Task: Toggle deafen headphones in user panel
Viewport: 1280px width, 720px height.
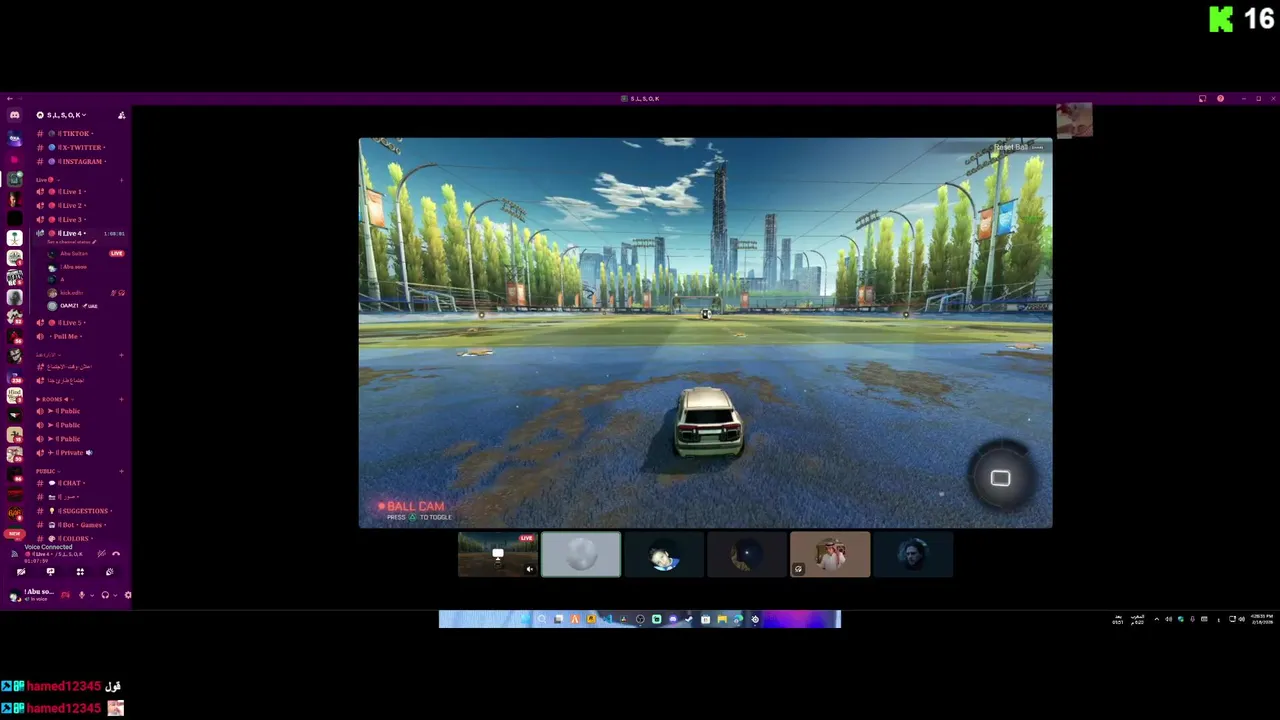Action: [105, 595]
